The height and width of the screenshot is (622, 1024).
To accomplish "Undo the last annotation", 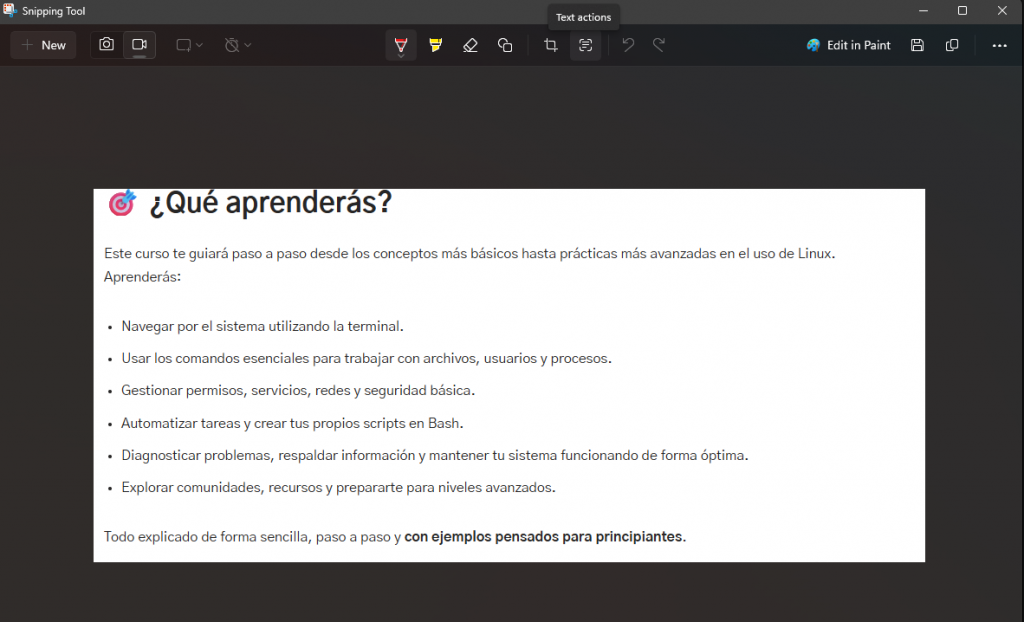I will [x=628, y=45].
